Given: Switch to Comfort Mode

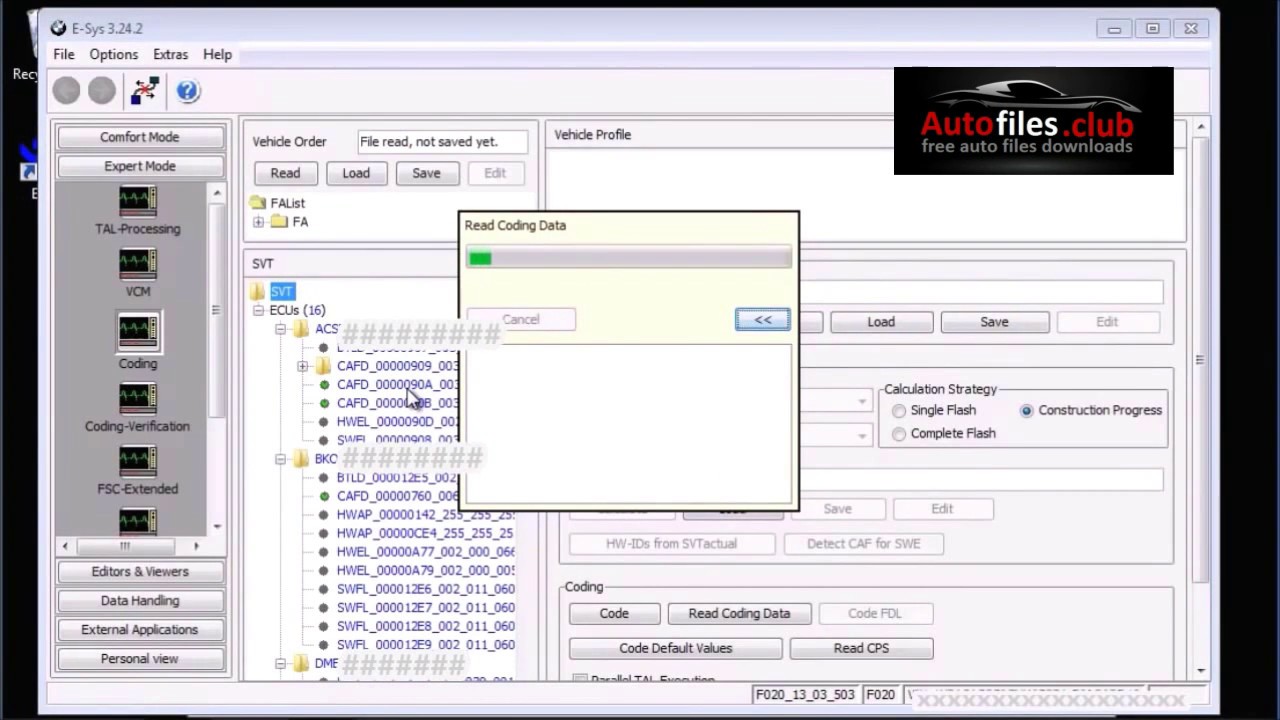Looking at the screenshot, I should 140,137.
